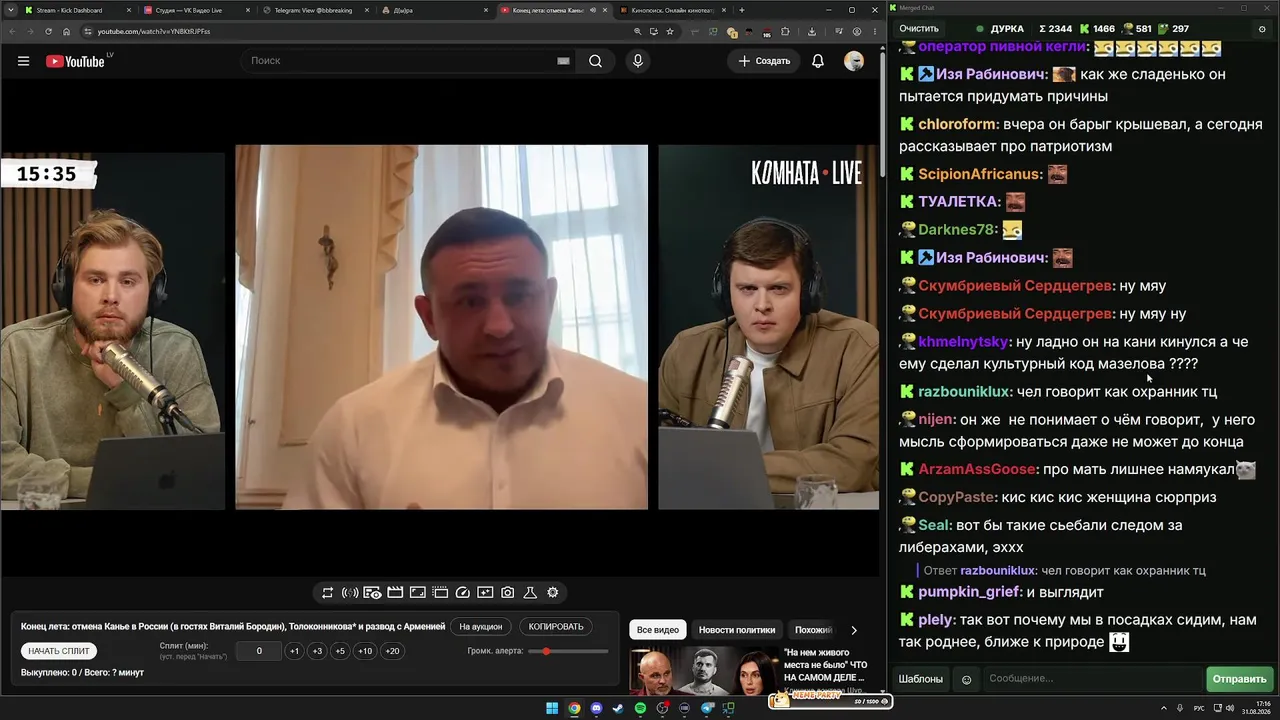Click the ДУРКА channel status label
The image size is (1280, 720).
pos(1007,29)
